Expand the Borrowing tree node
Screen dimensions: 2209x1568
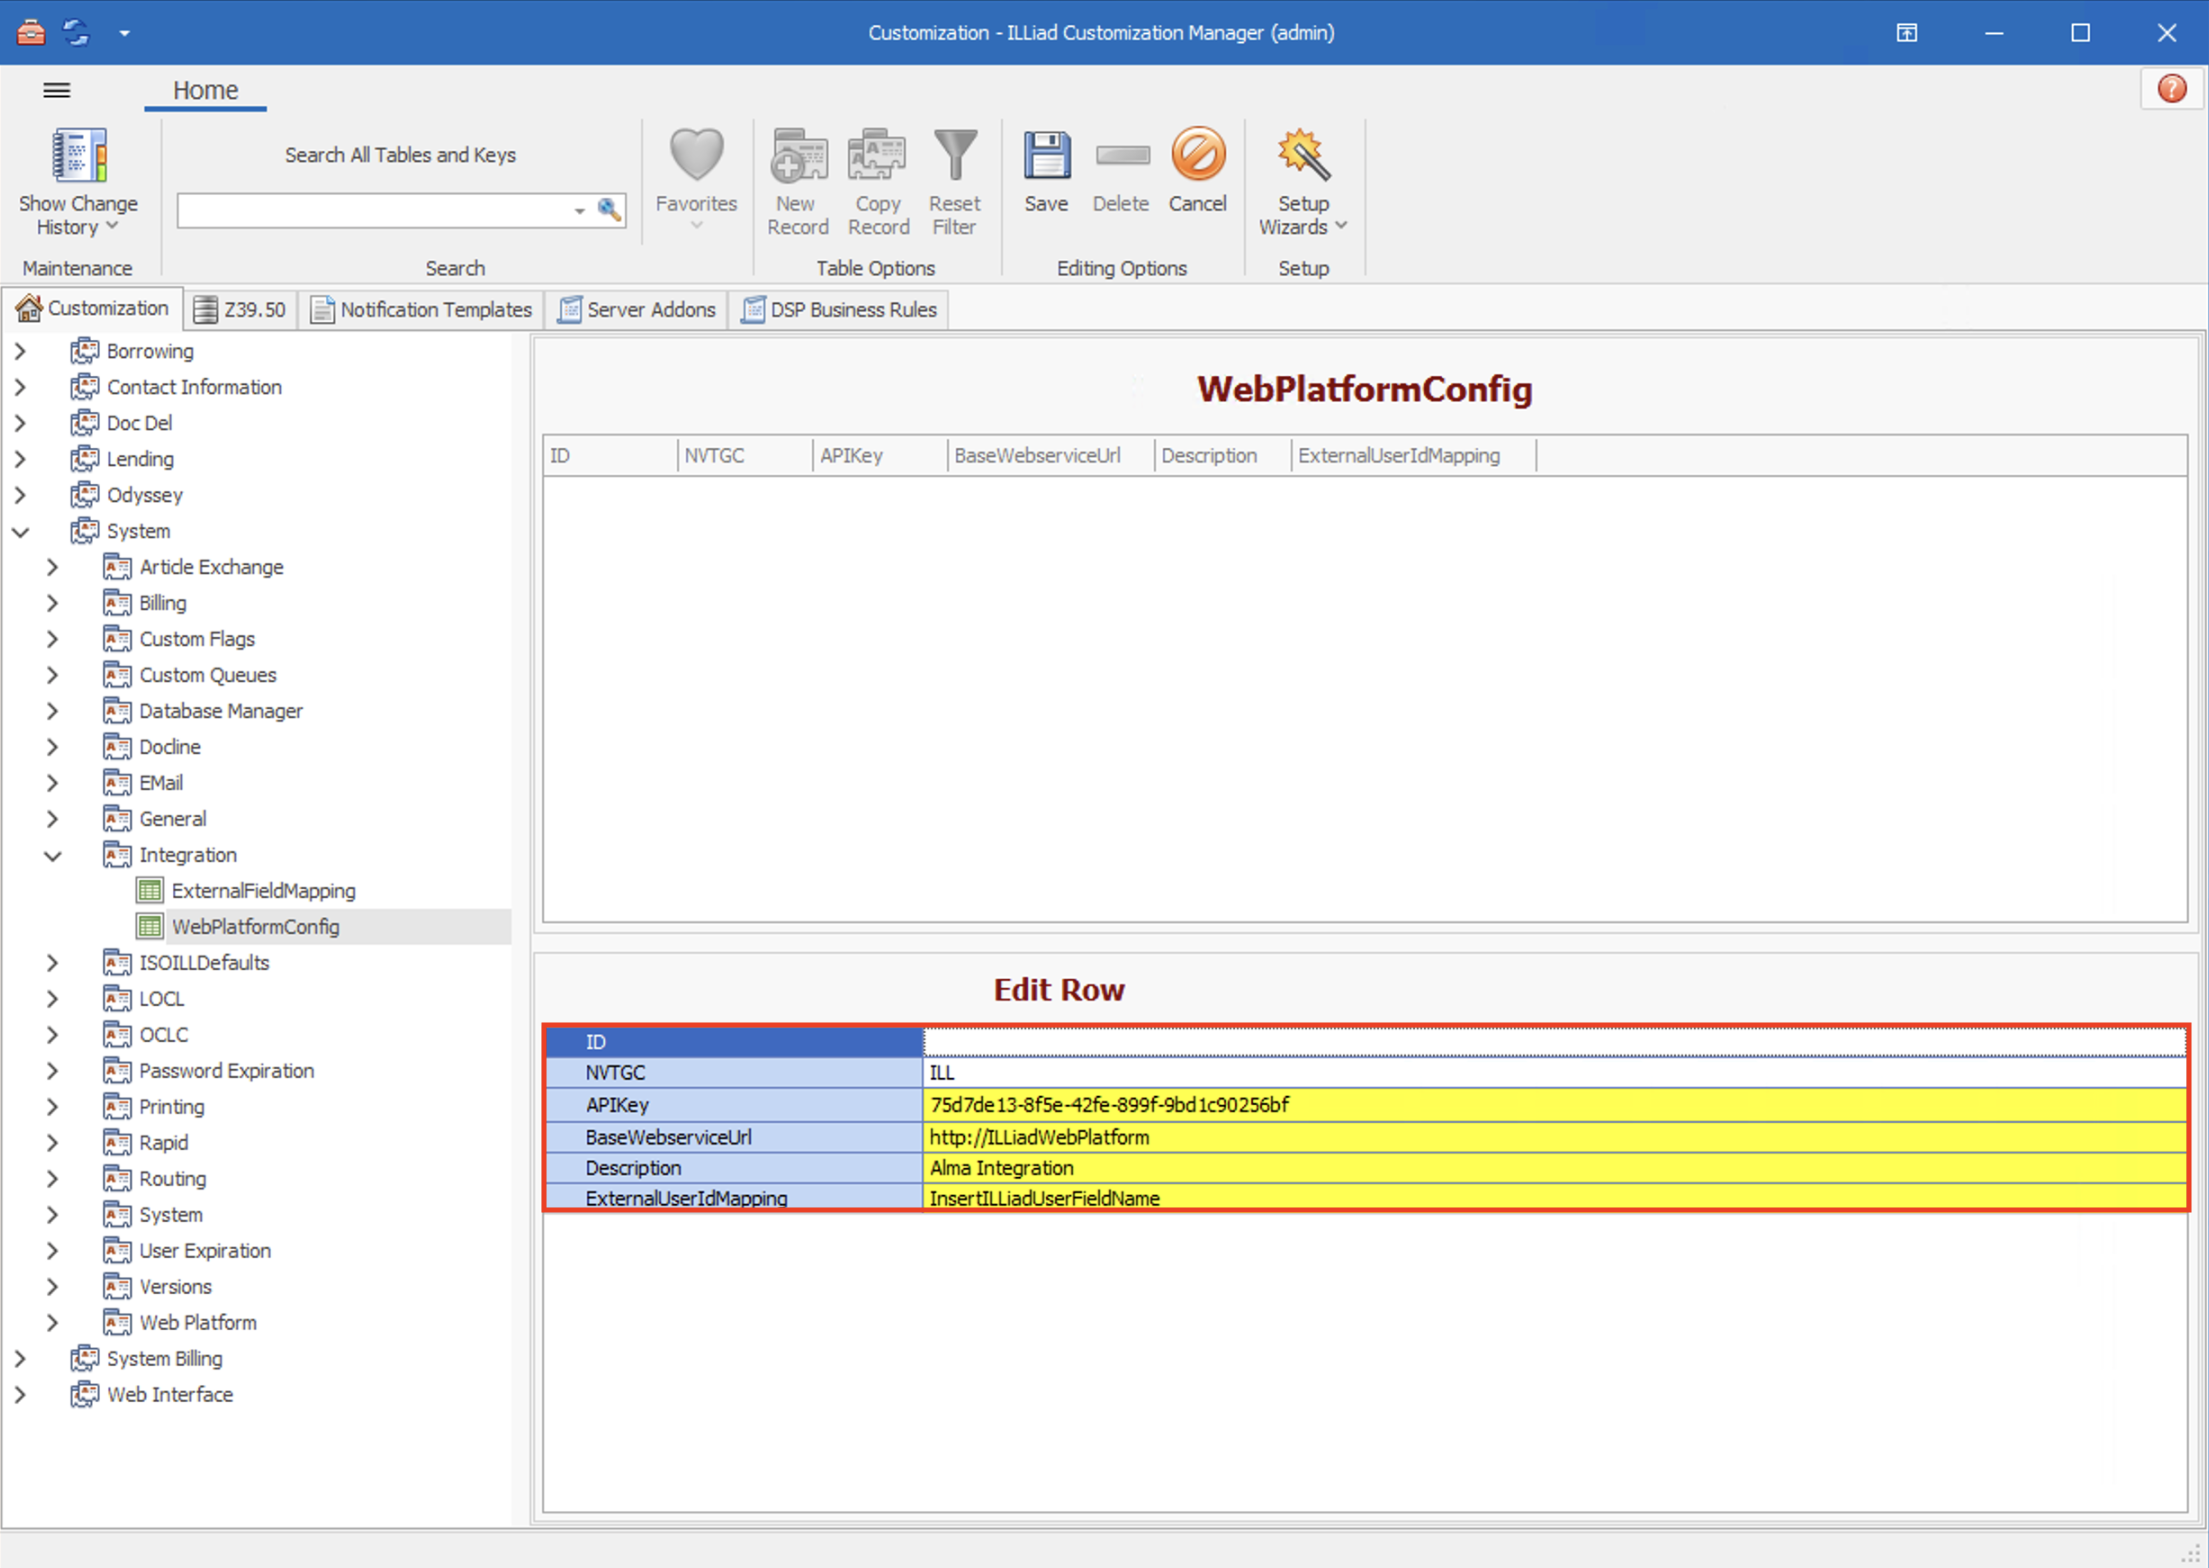coord(21,350)
